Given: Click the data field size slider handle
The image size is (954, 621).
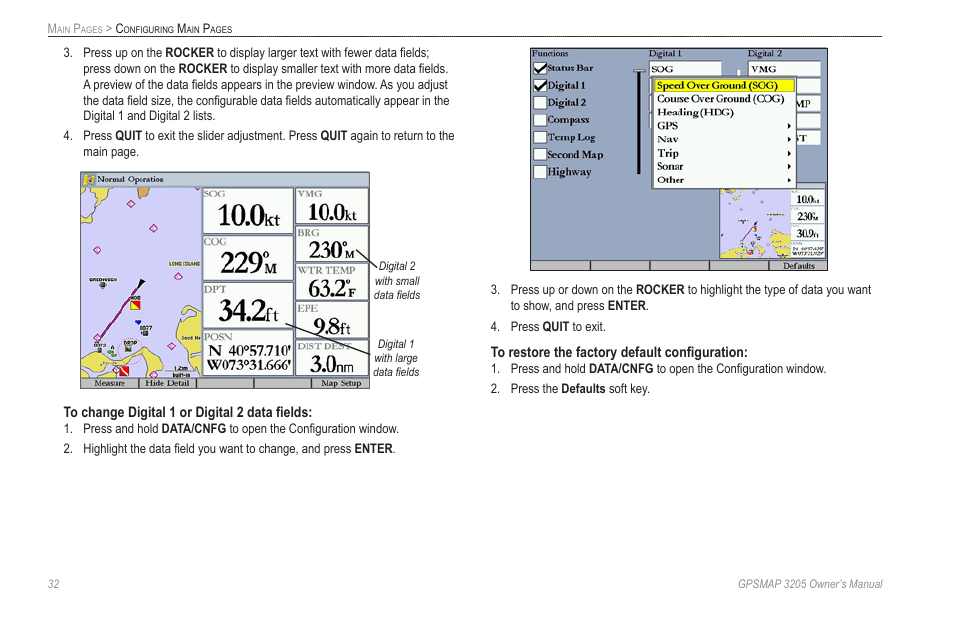Looking at the screenshot, I should coord(639,71).
